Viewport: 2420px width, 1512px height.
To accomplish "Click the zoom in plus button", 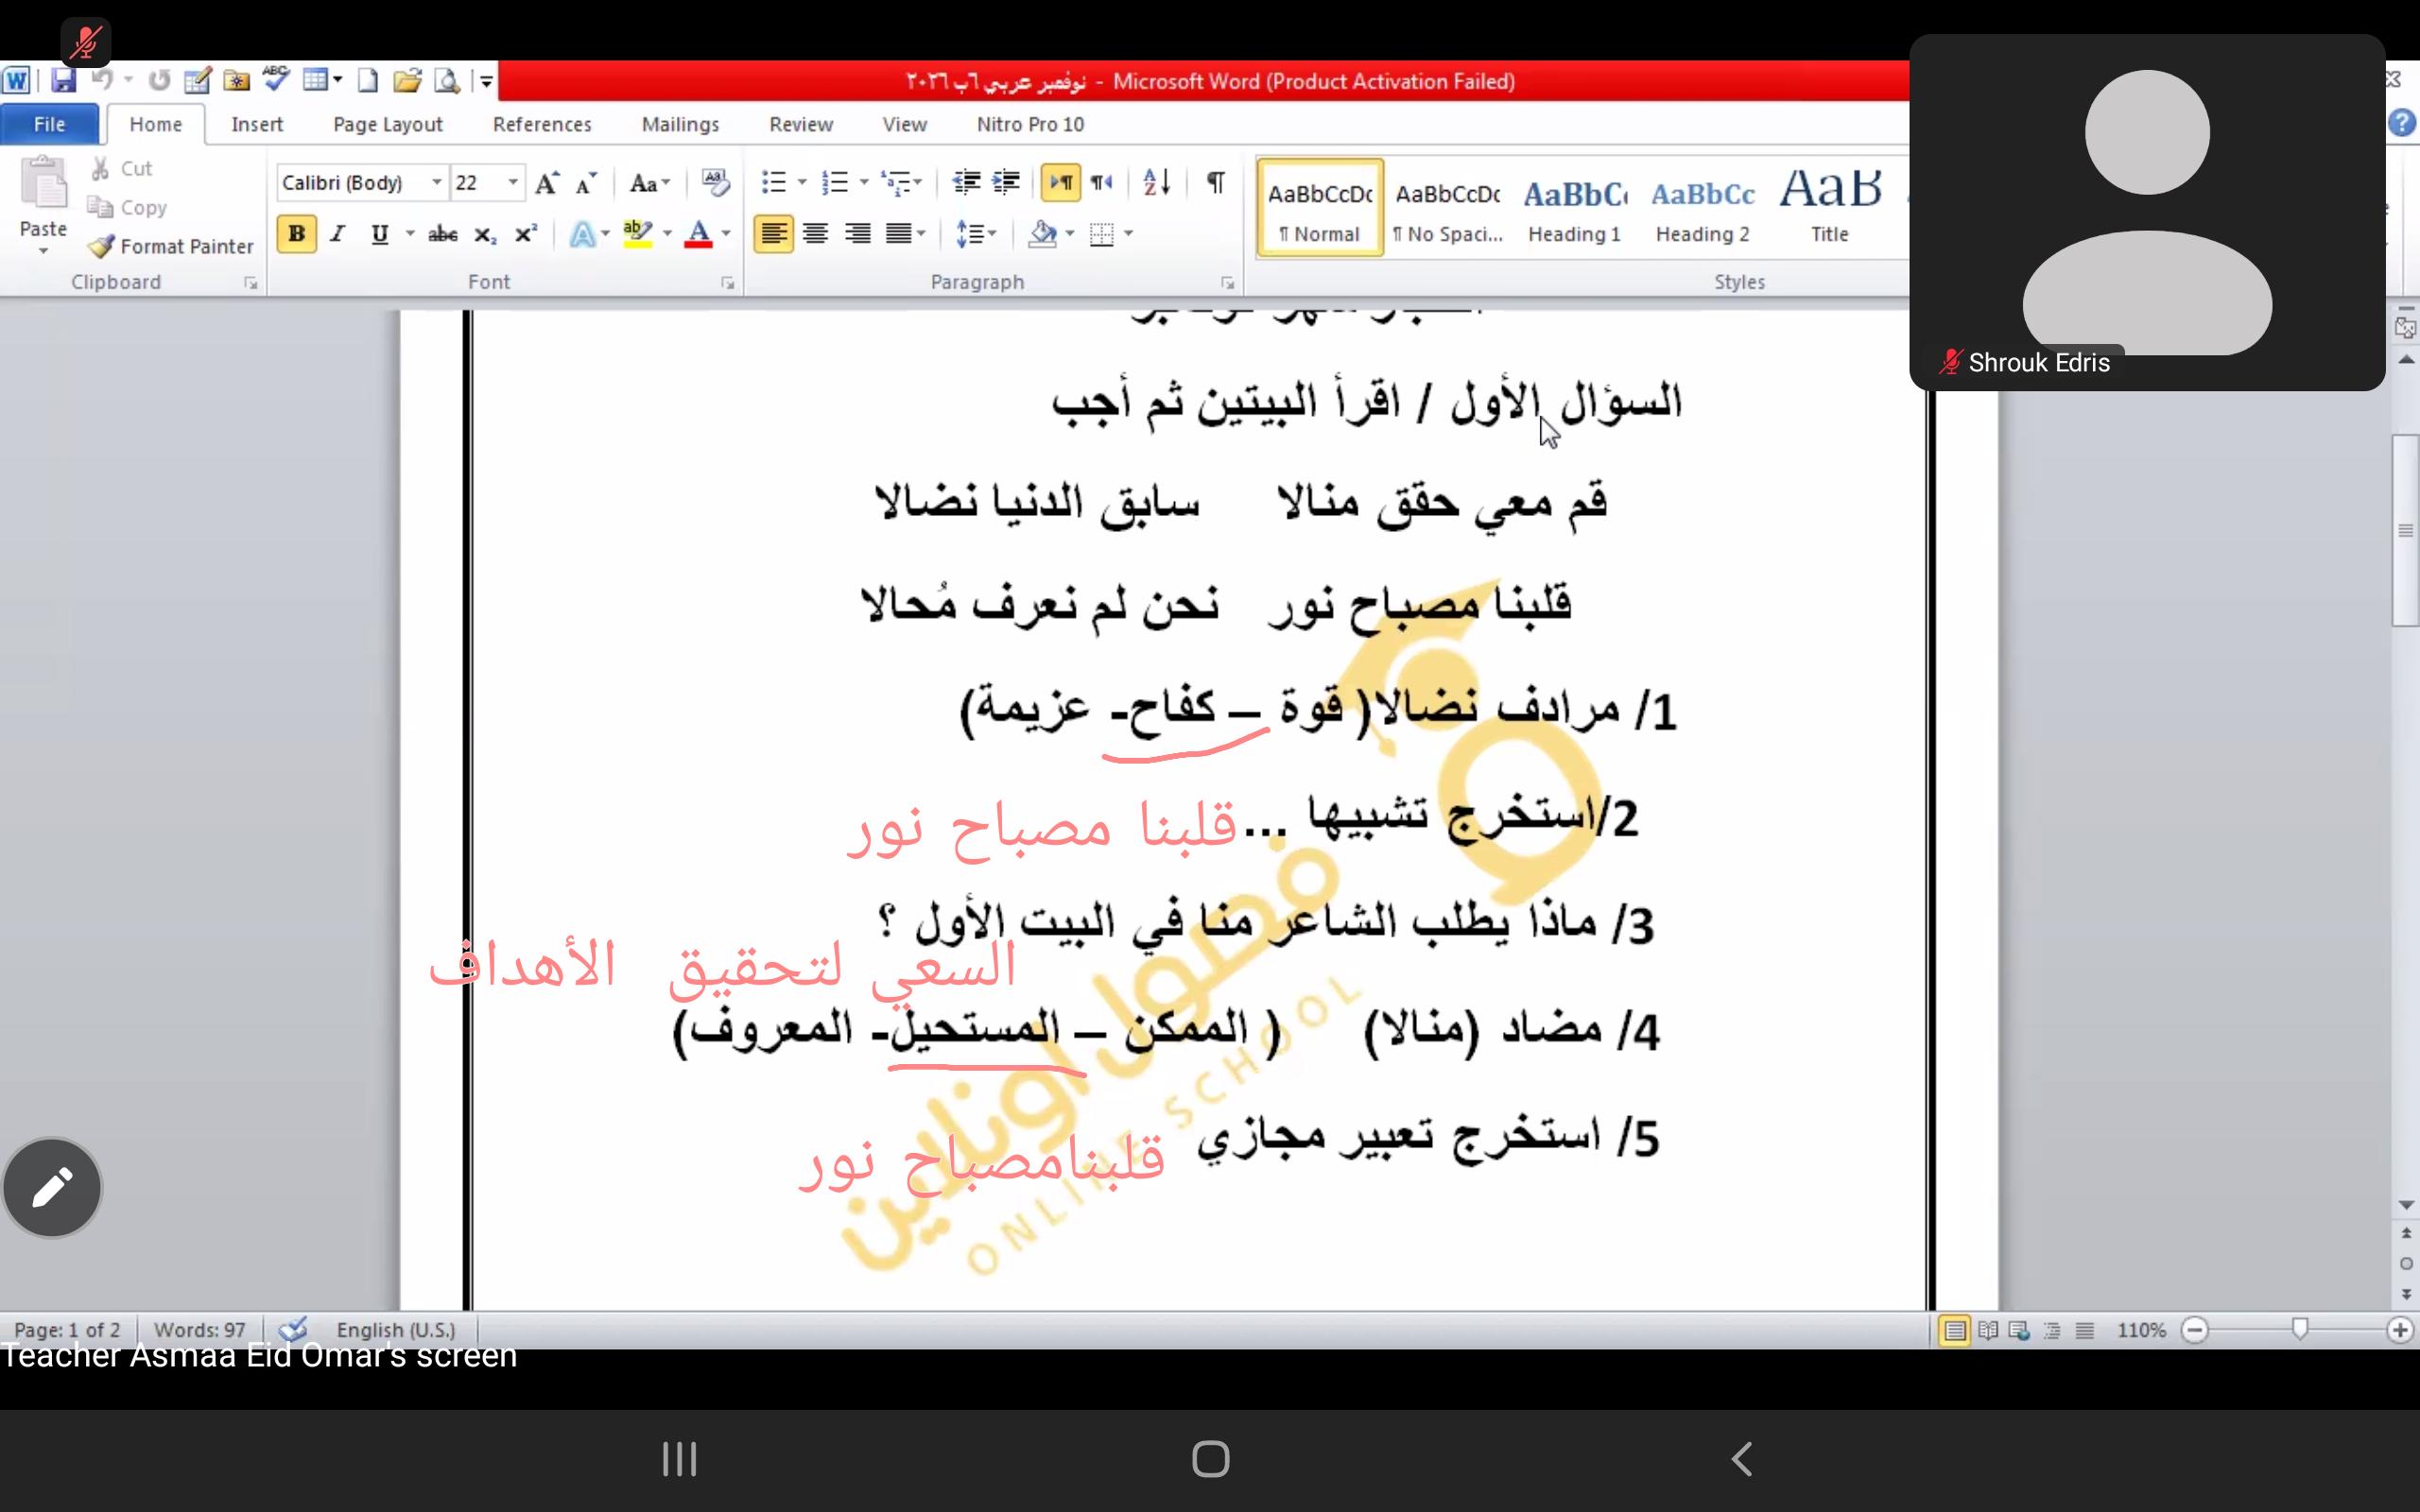I will tap(2400, 1330).
